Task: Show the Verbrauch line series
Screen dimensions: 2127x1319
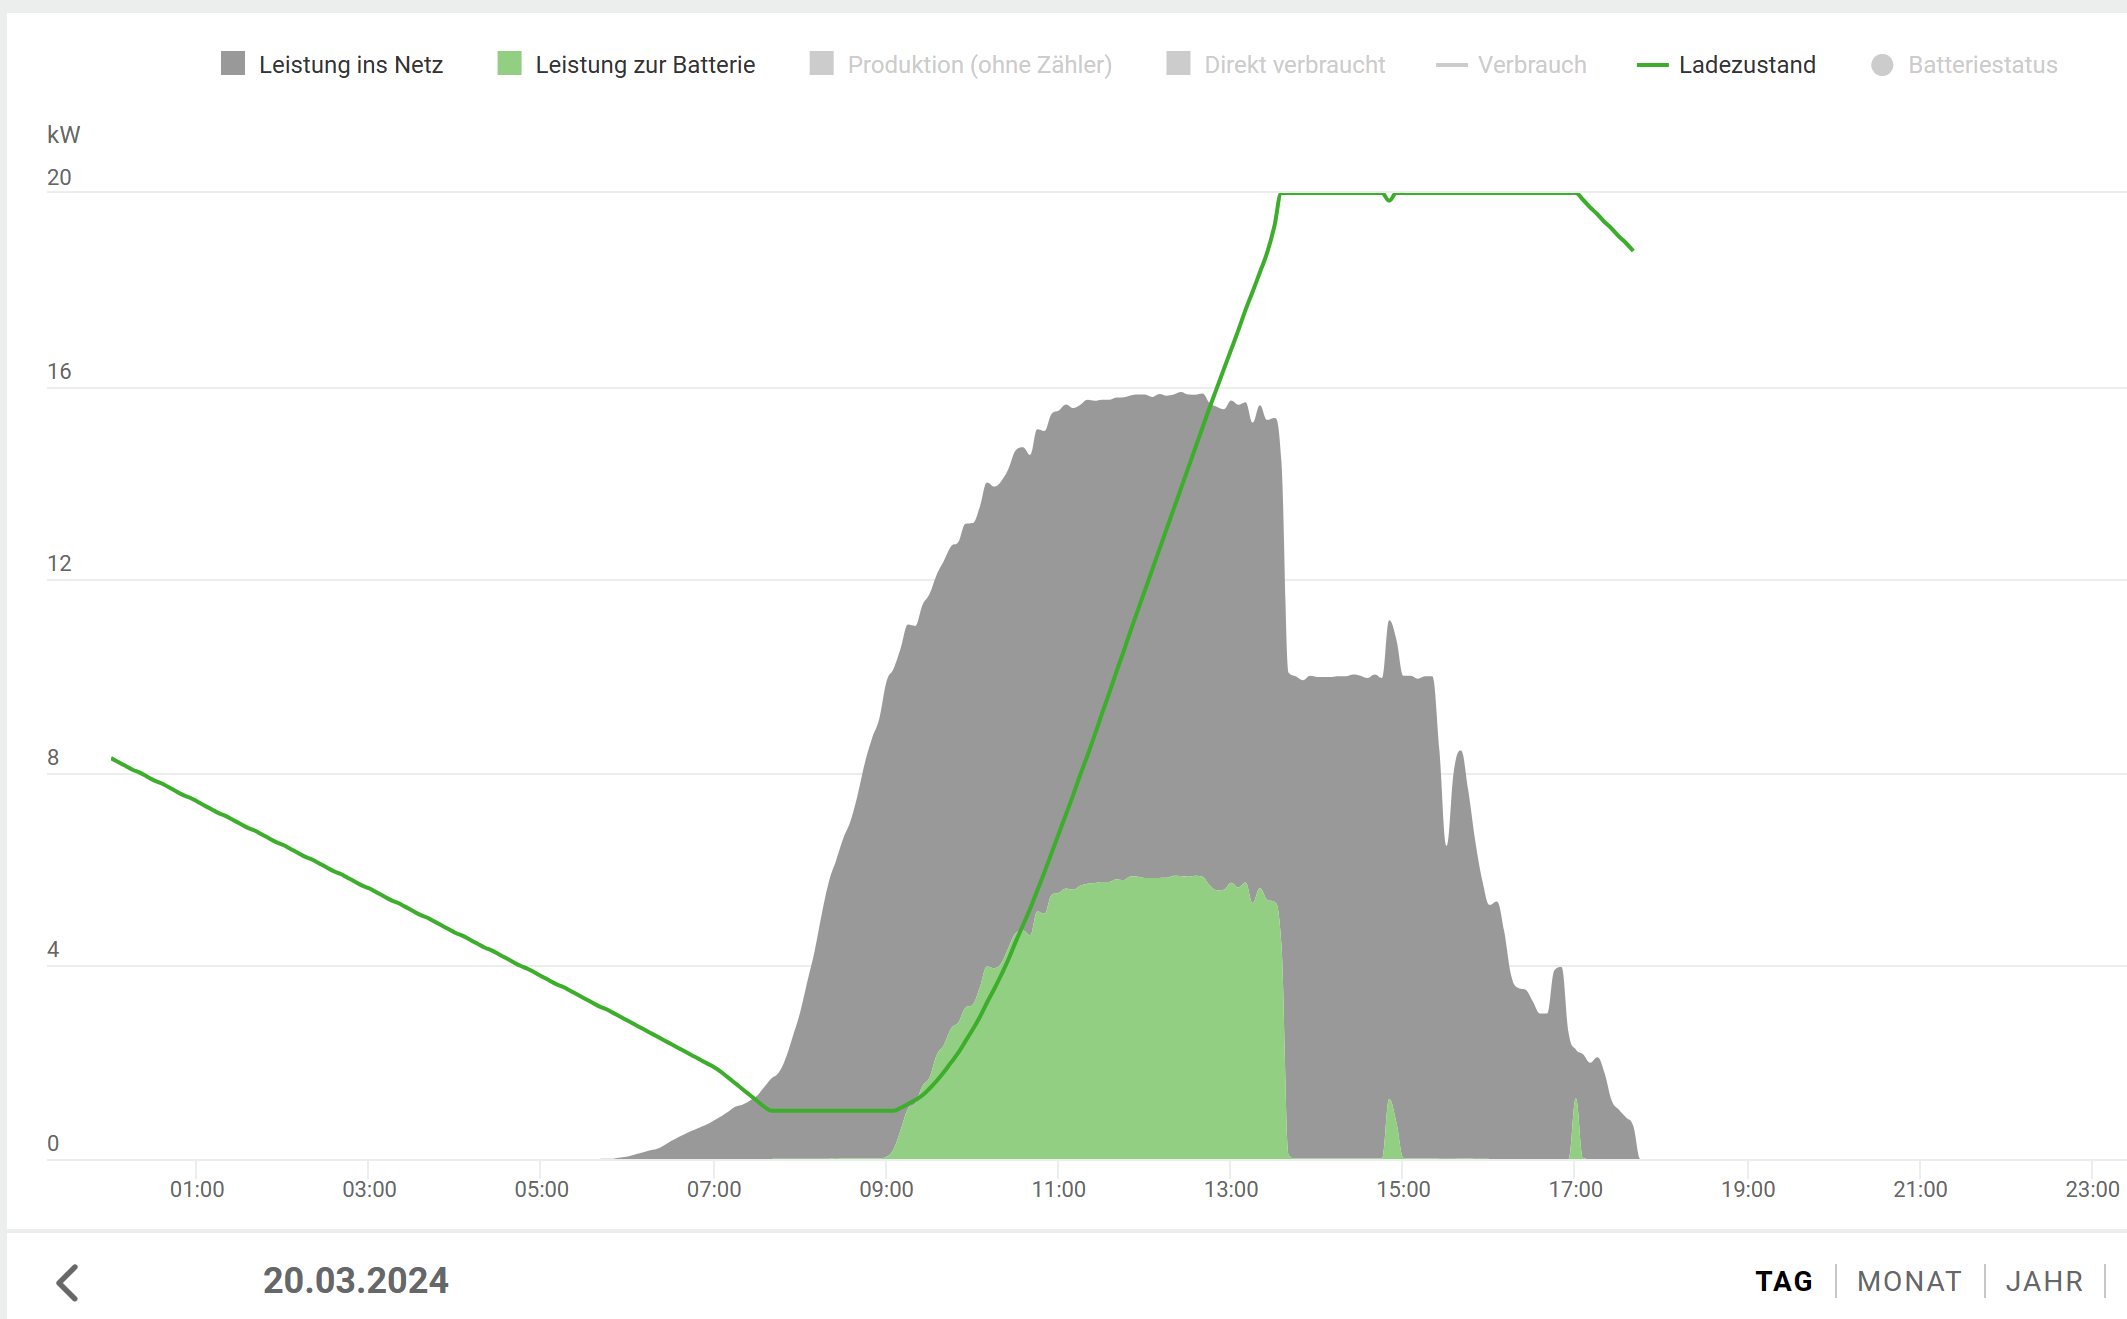Action: [1532, 65]
